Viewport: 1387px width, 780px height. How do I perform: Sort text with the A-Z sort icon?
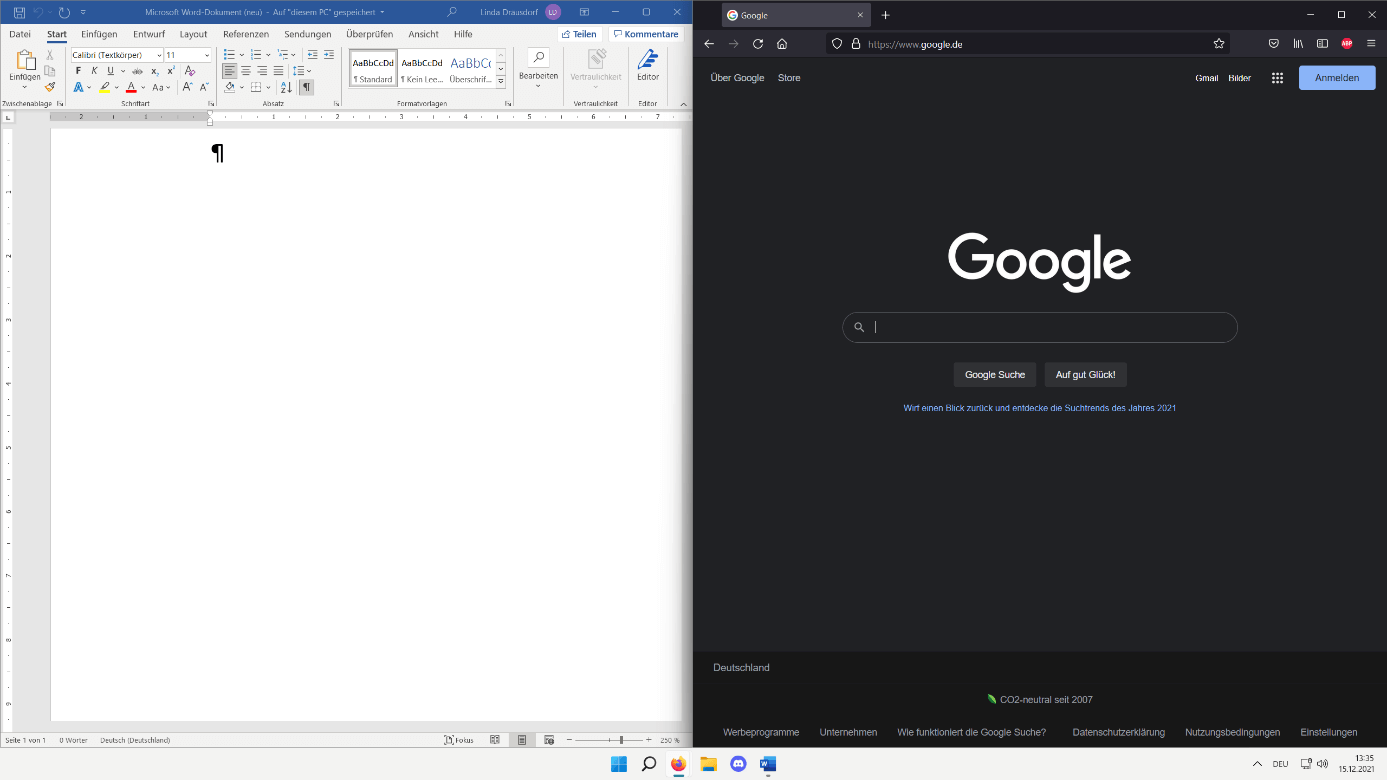(287, 87)
